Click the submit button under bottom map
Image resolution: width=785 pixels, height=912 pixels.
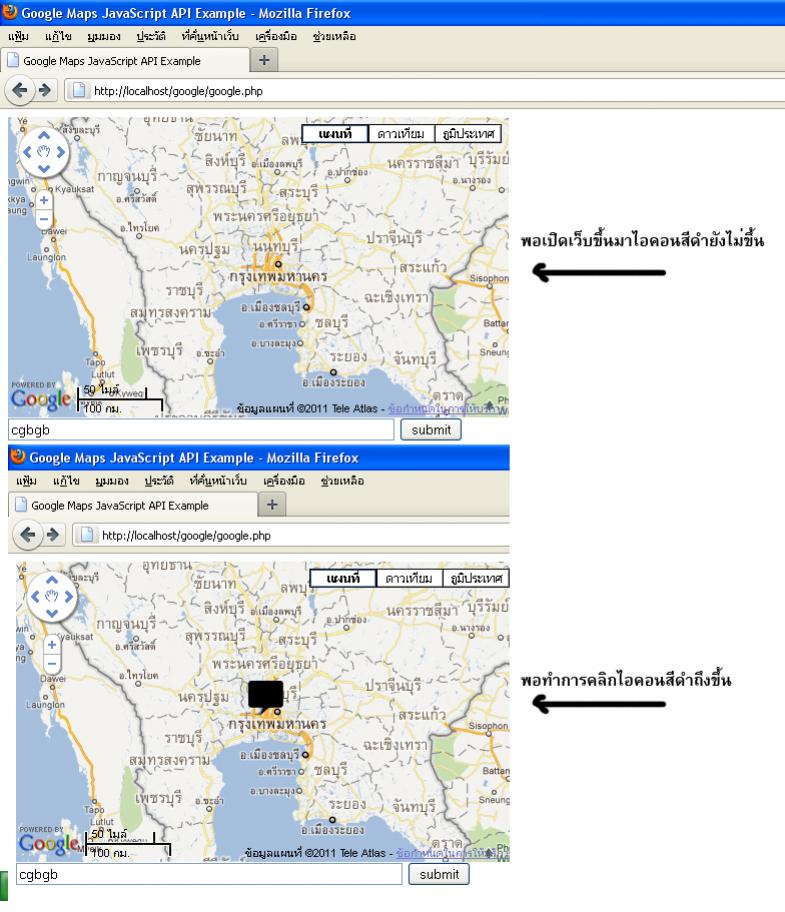(x=439, y=874)
